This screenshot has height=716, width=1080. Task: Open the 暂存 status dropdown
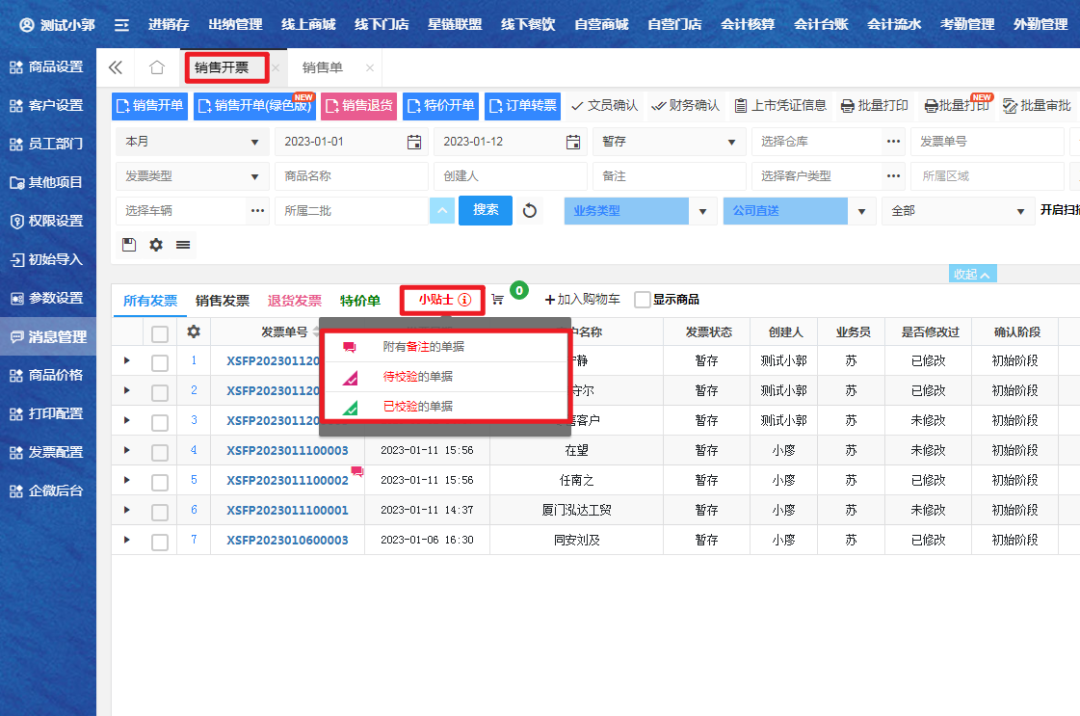tap(666, 142)
